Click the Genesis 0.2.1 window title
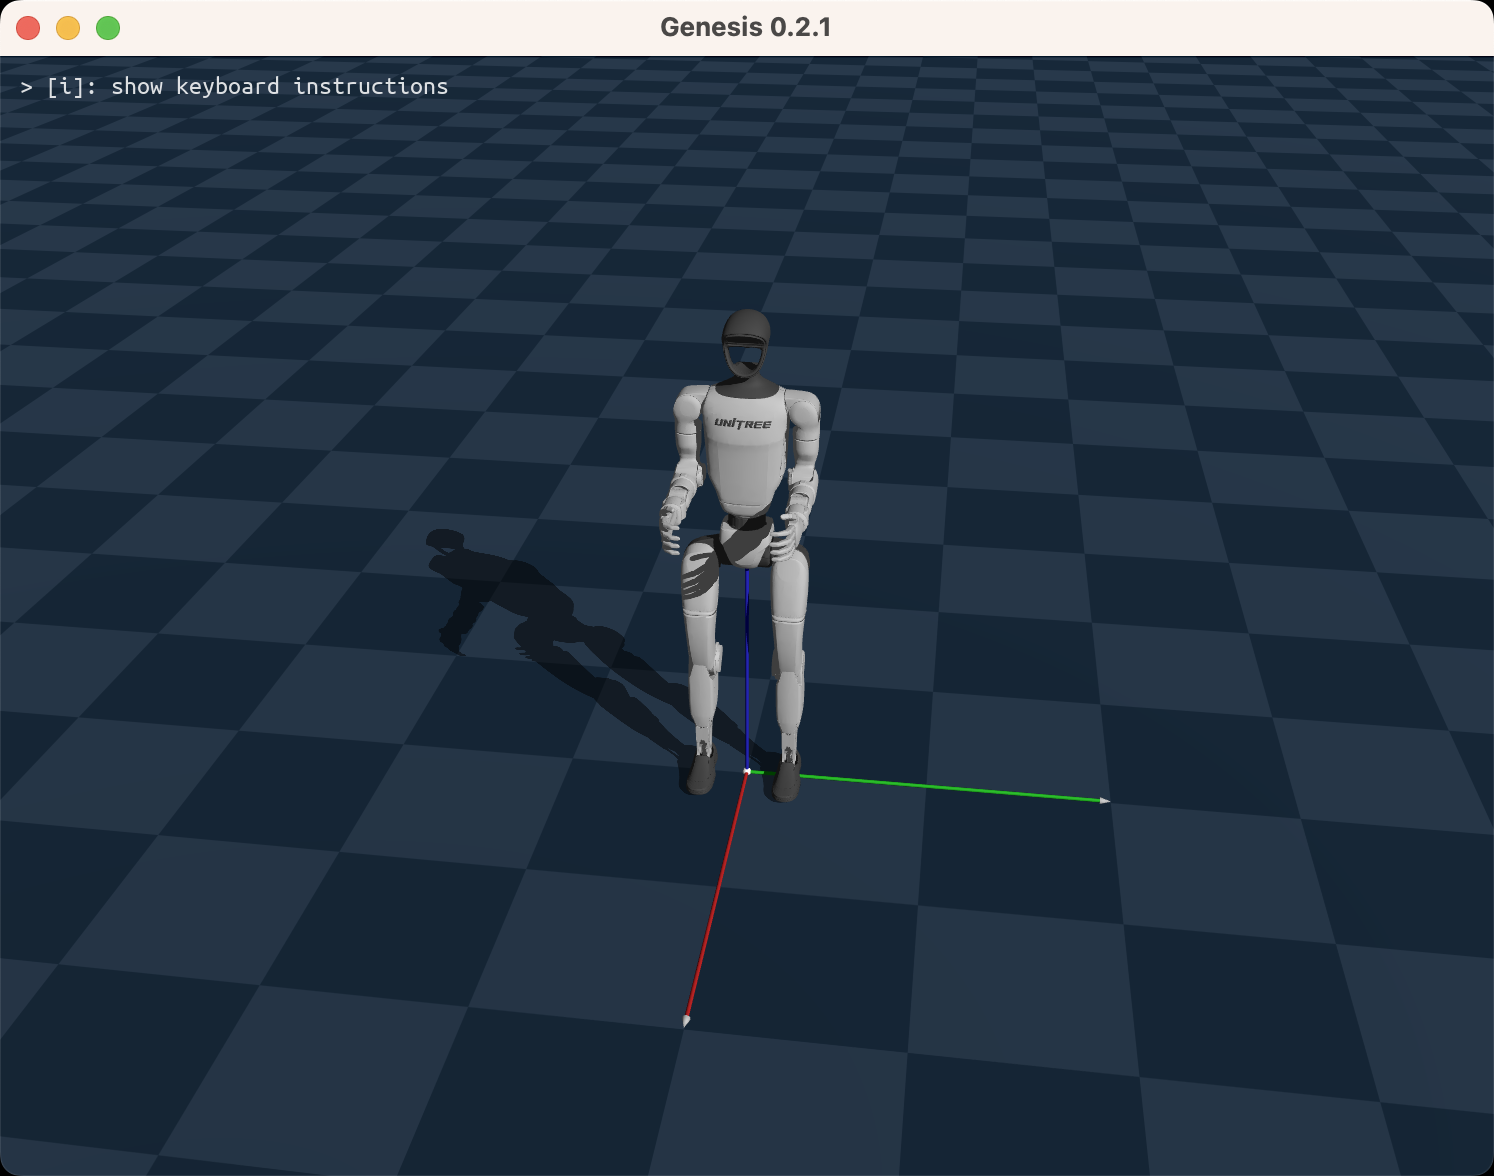This screenshot has height=1176, width=1494. pyautogui.click(x=746, y=27)
